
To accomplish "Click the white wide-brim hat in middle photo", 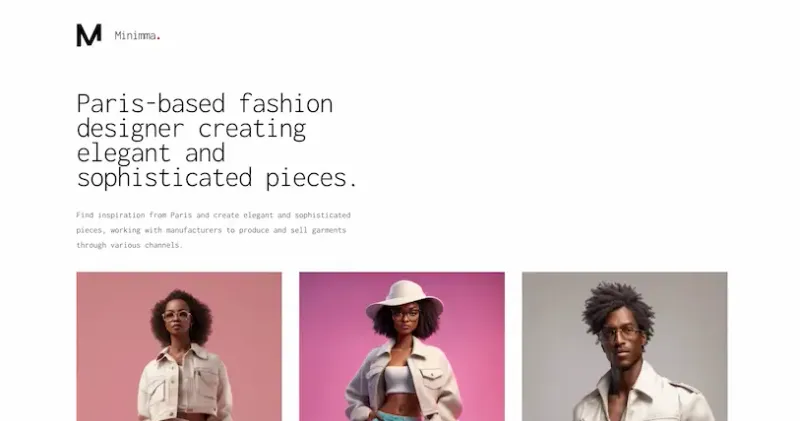I will pos(404,299).
